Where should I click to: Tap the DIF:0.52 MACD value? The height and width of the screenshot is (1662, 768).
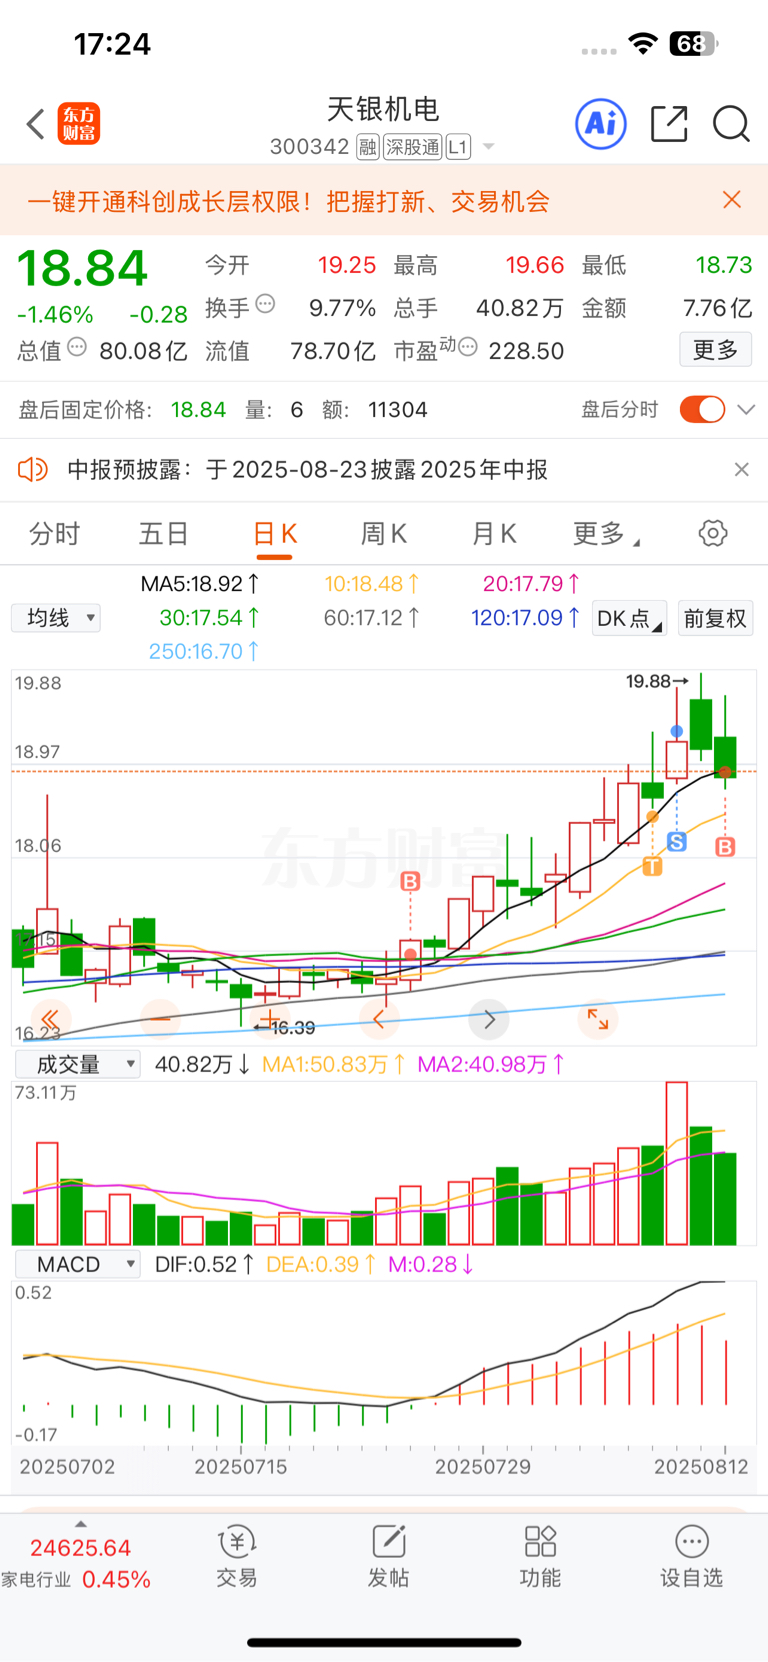pos(205,1264)
